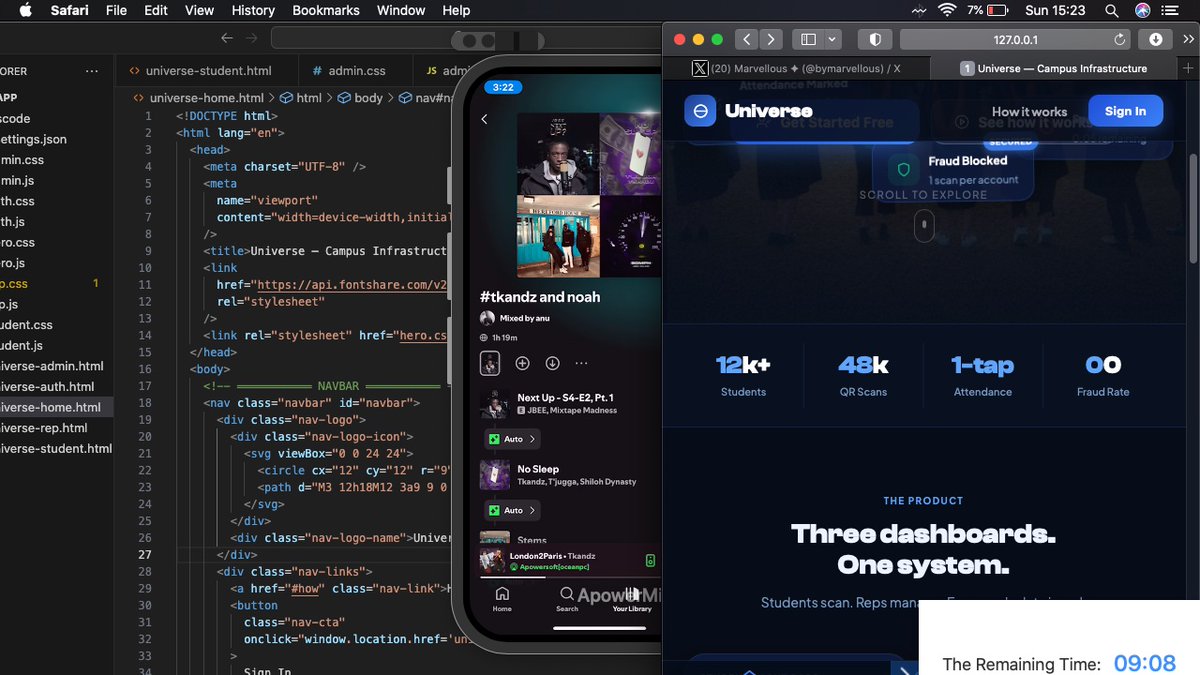Open the Safari sidebar options dropdown arrow
This screenshot has height=675, width=1200.
pyautogui.click(x=833, y=39)
